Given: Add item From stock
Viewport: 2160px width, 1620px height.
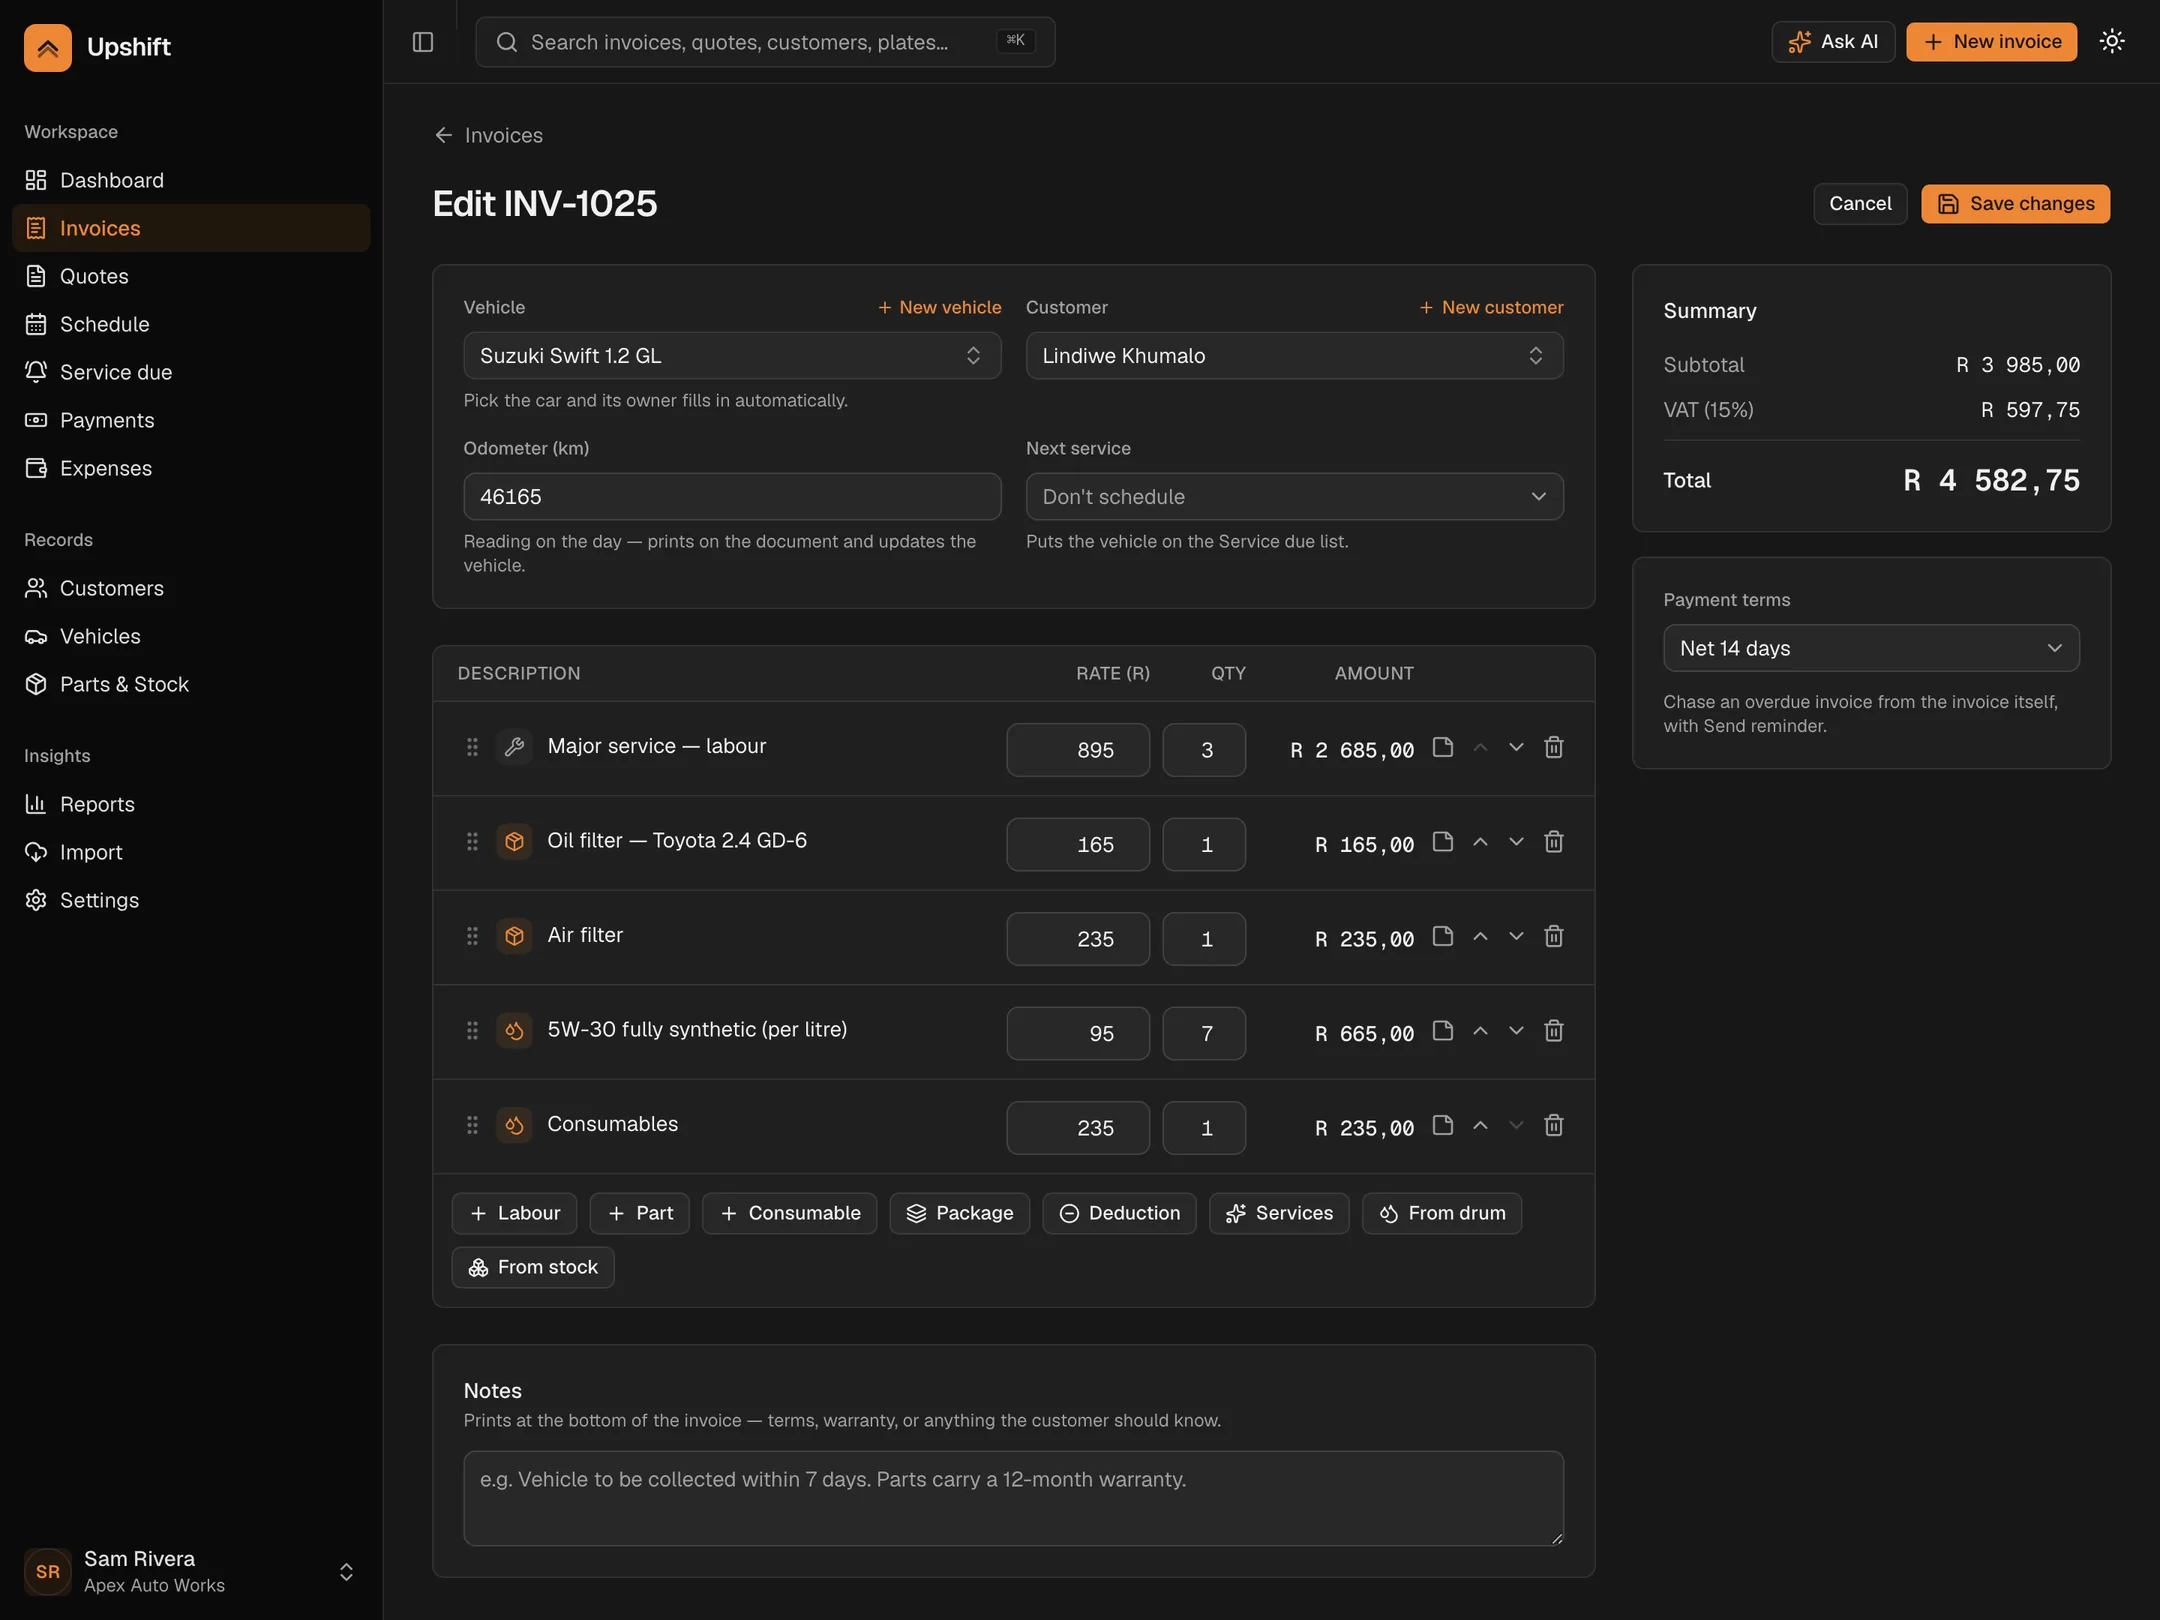Looking at the screenshot, I should 533,1267.
